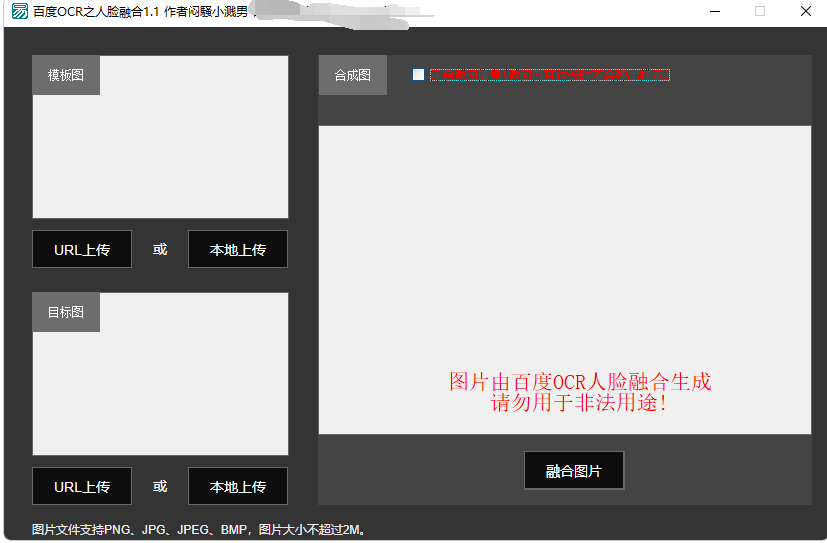This screenshot has width=827, height=543.
Task: Click the 模板图 template image preview area
Action: [x=160, y=137]
